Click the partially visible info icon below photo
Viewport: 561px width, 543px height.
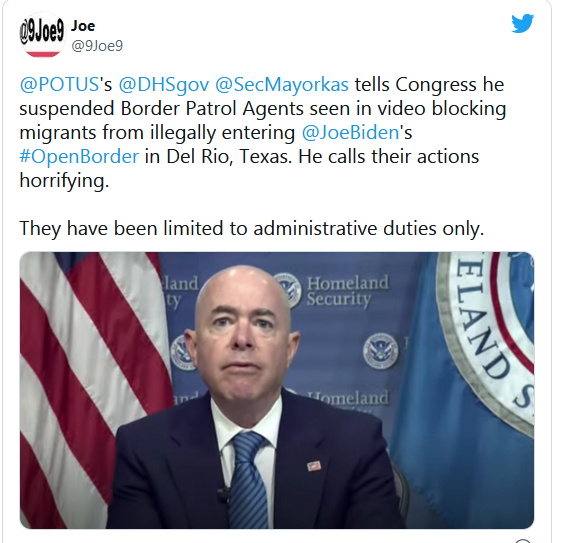(x=523, y=540)
